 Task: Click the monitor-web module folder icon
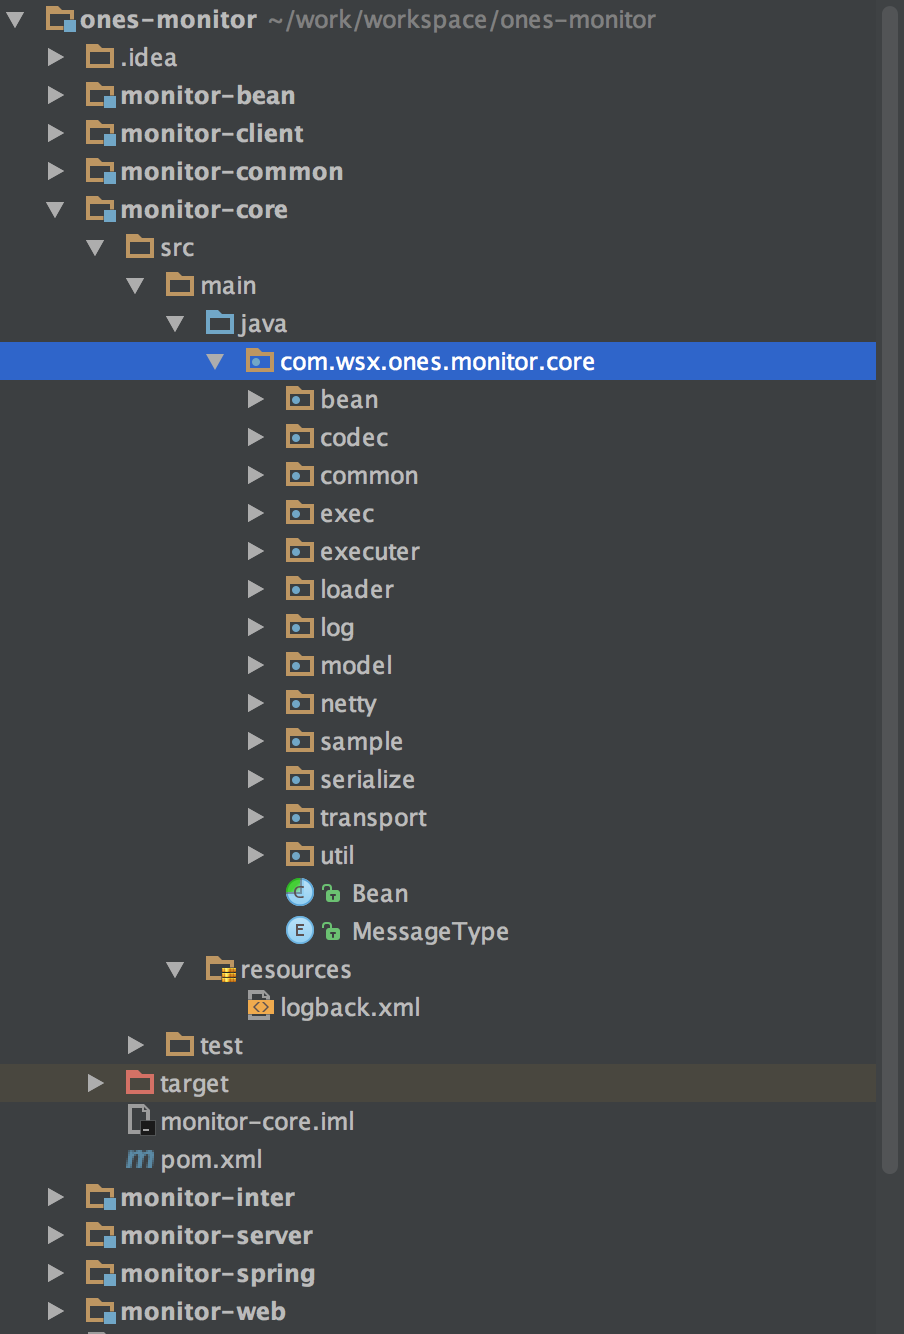coord(101,1310)
